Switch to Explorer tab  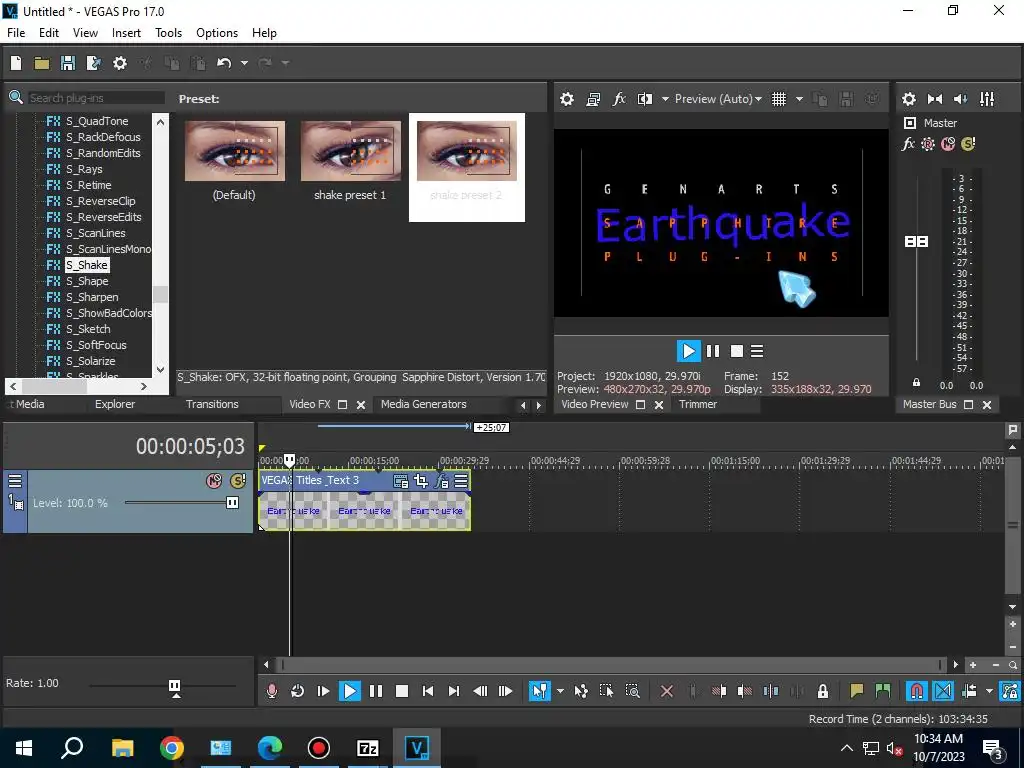[115, 404]
